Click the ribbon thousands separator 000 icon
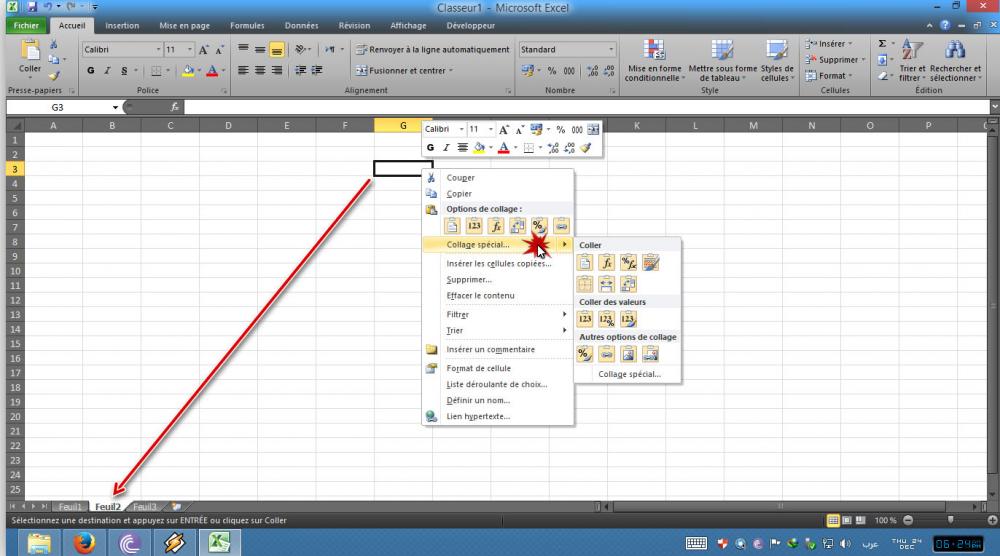 point(569,71)
